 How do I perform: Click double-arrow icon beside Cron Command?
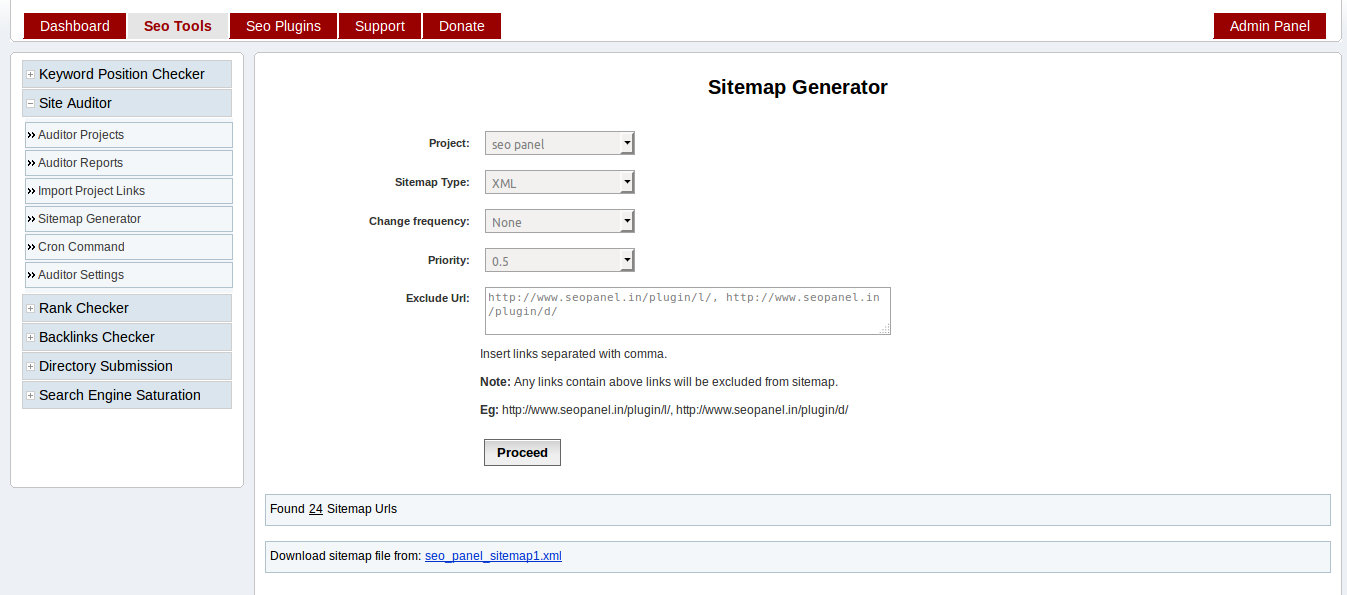pyautogui.click(x=31, y=247)
